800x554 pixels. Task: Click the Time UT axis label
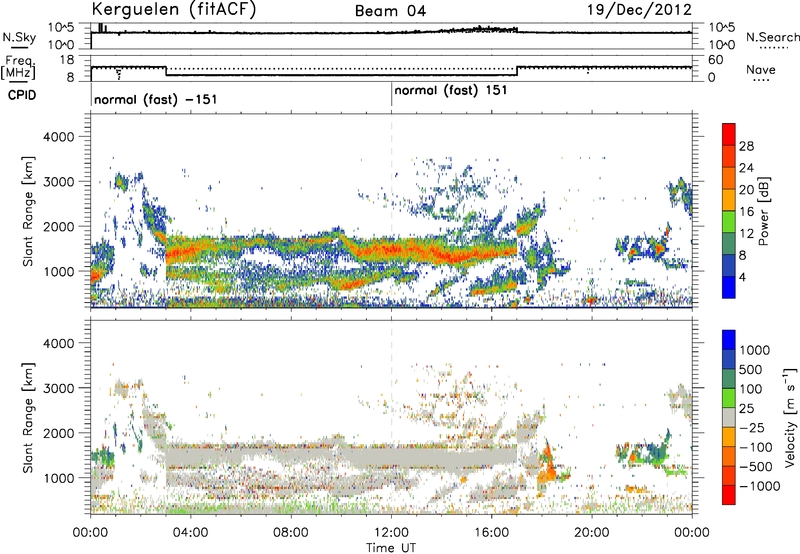click(x=391, y=548)
